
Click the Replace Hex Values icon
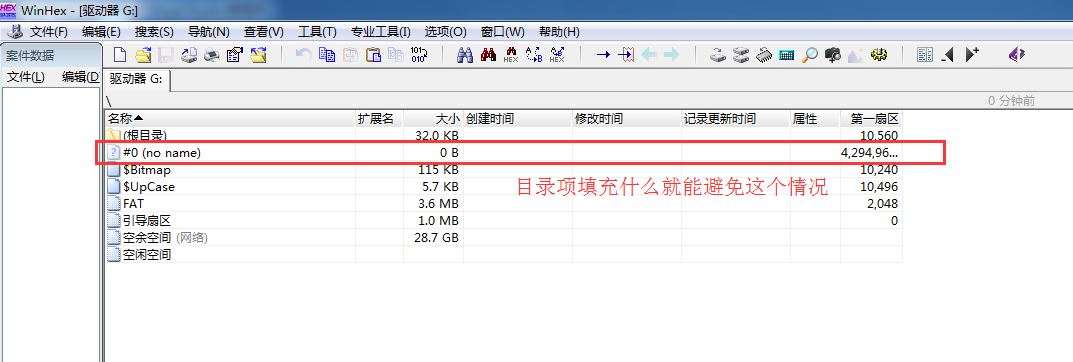(x=557, y=55)
